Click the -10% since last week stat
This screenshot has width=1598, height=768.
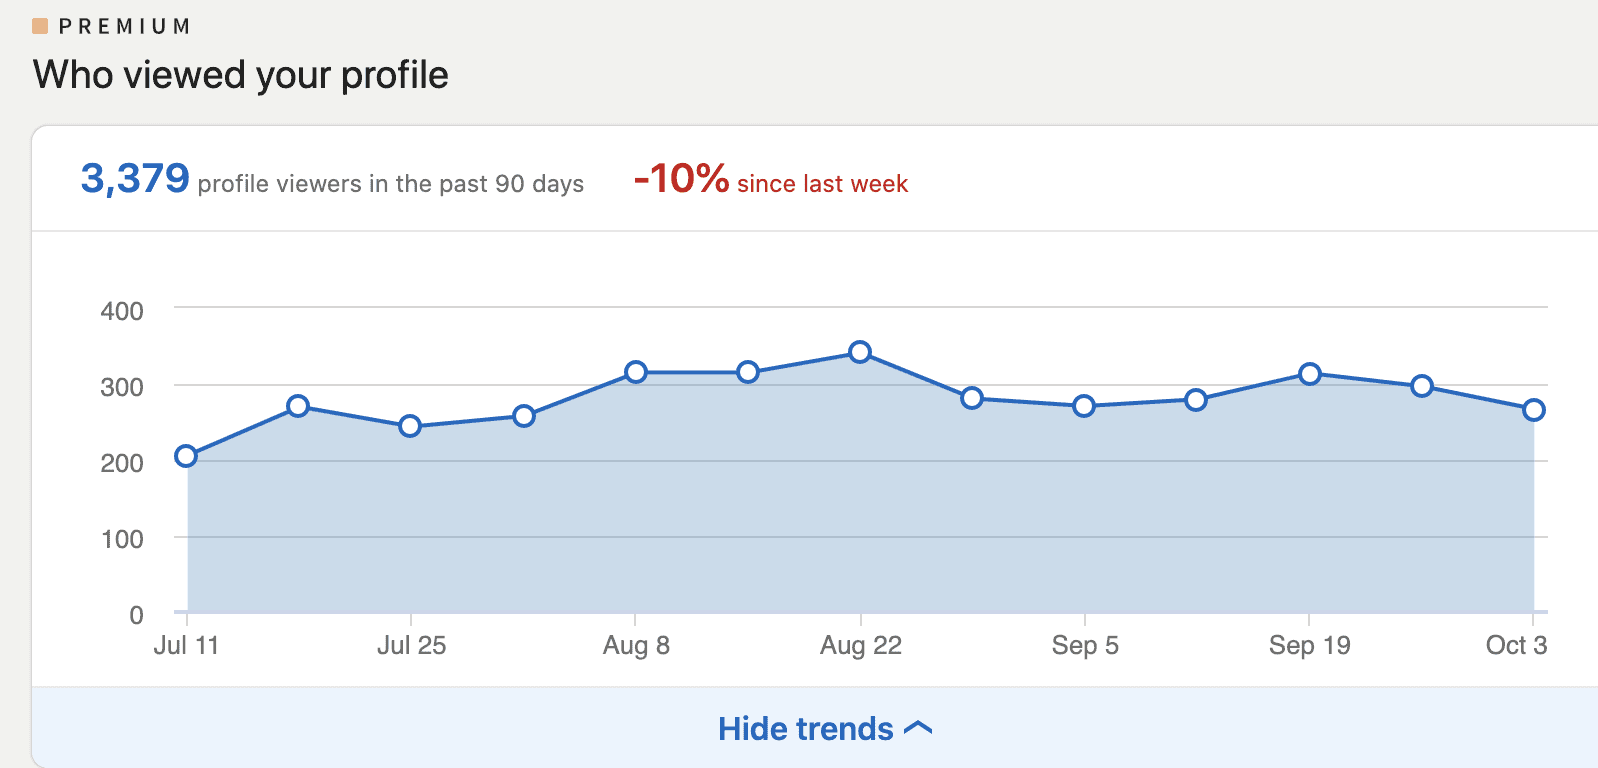(x=770, y=180)
